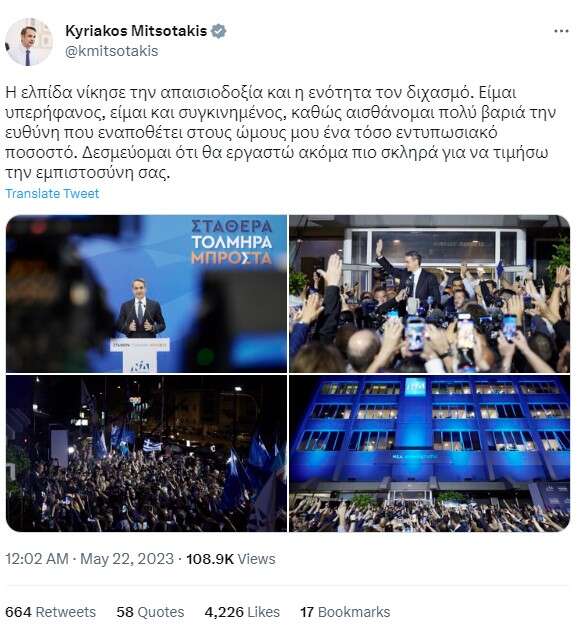Open the podium speech photo
The height and width of the screenshot is (635, 586).
click(x=146, y=294)
